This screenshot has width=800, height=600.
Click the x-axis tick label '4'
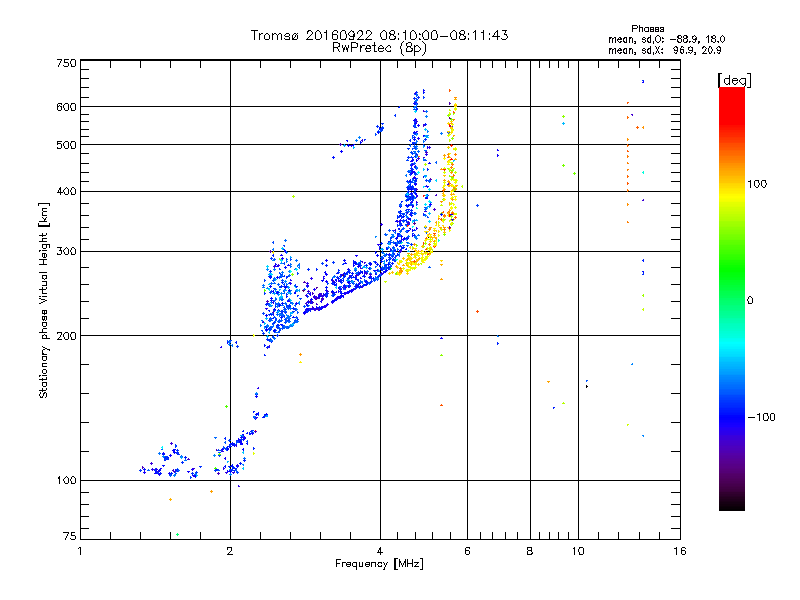pos(380,551)
